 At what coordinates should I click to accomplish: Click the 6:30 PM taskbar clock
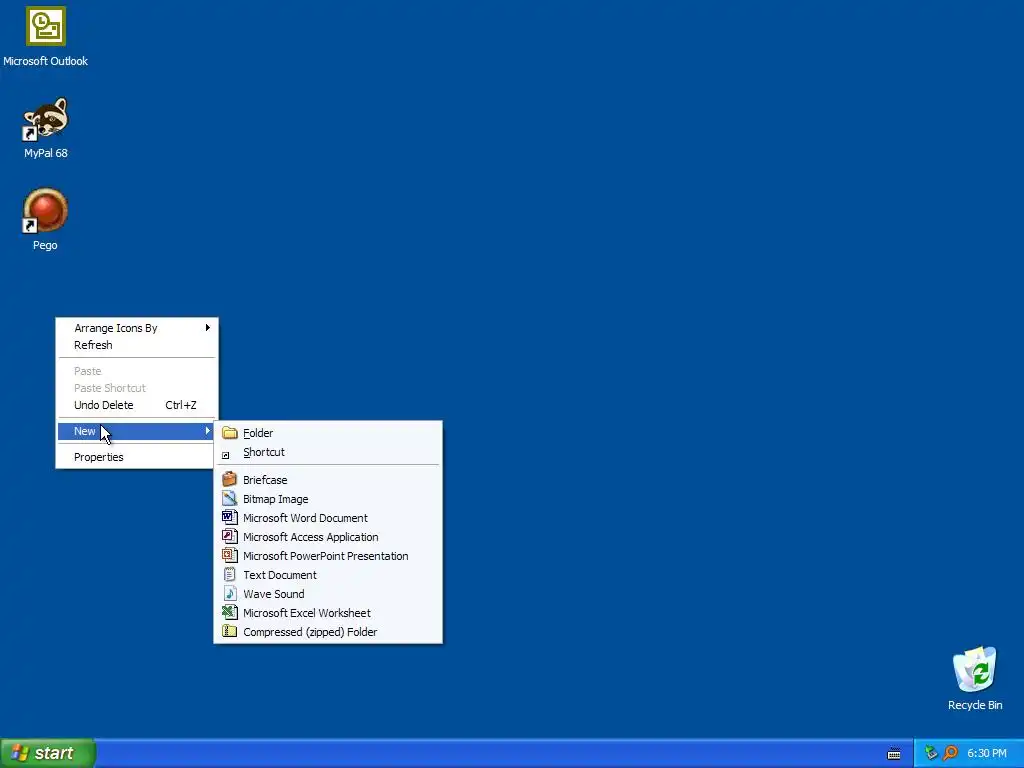pyautogui.click(x=987, y=753)
